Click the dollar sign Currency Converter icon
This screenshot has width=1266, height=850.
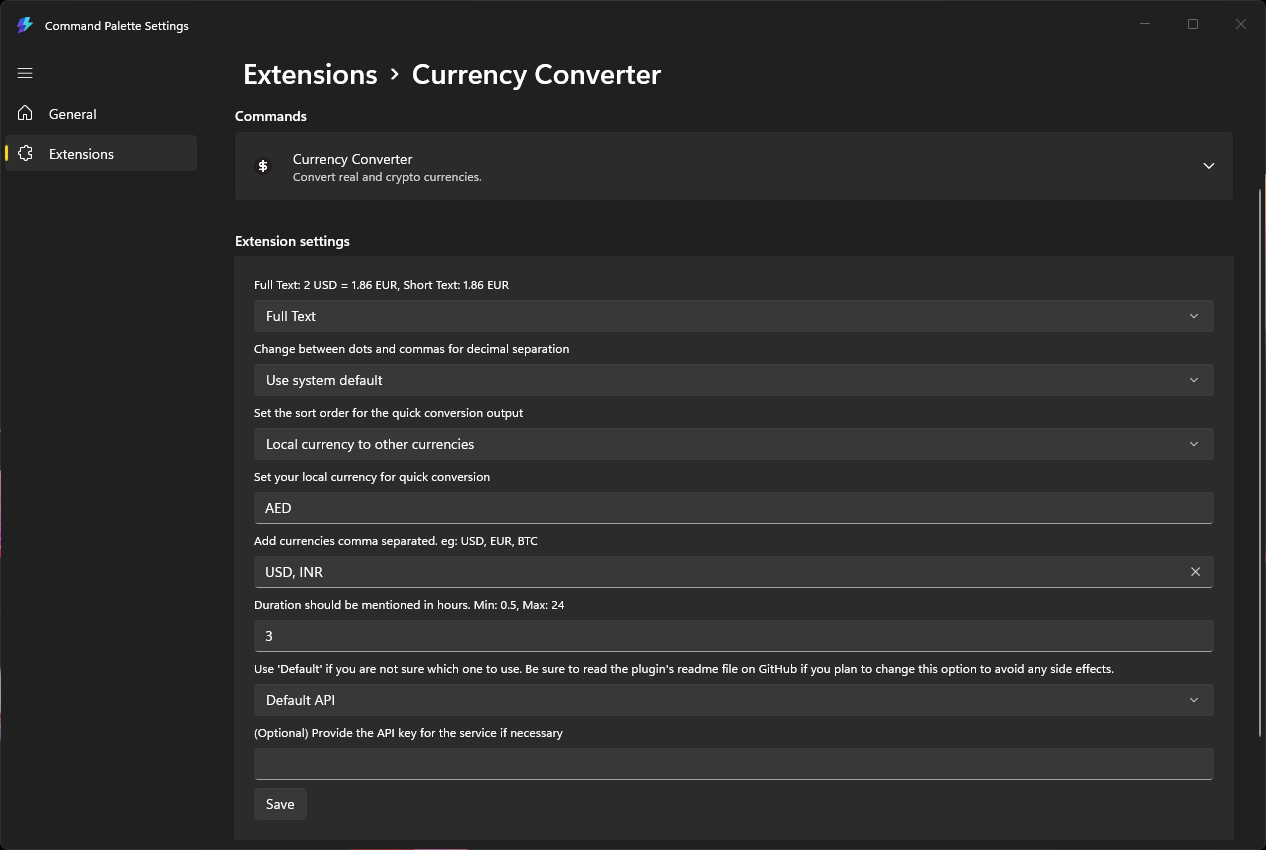(x=263, y=166)
